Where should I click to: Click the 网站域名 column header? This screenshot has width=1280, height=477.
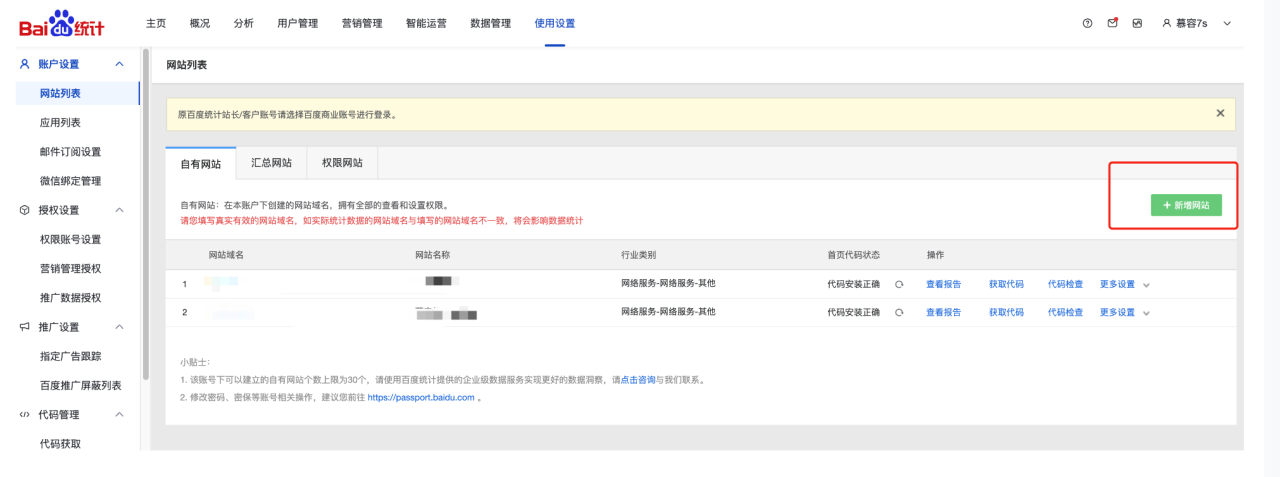[x=226, y=255]
